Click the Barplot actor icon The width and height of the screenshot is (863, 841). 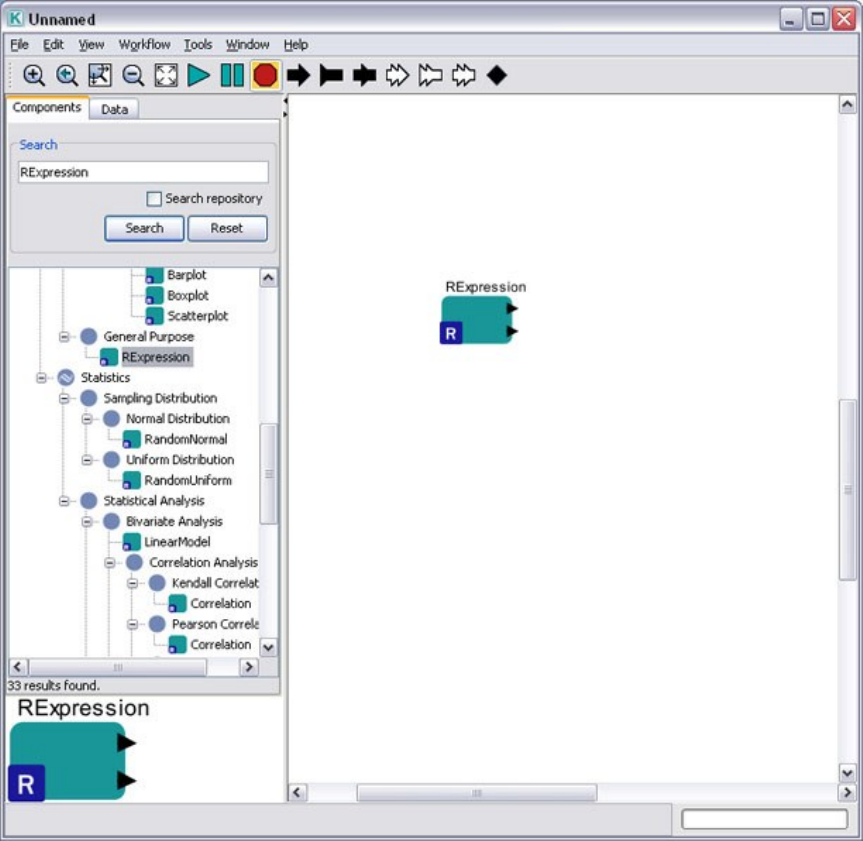tap(154, 275)
